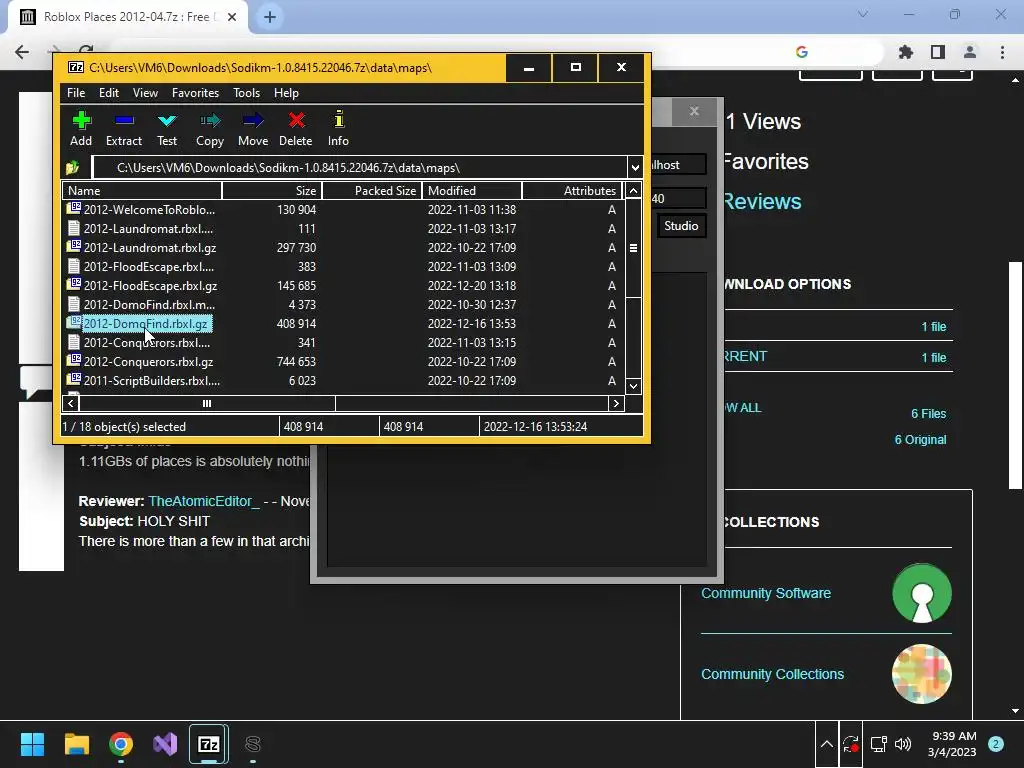The image size is (1024, 768).
Task: Click the Copy toolbar icon
Action: click(210, 129)
